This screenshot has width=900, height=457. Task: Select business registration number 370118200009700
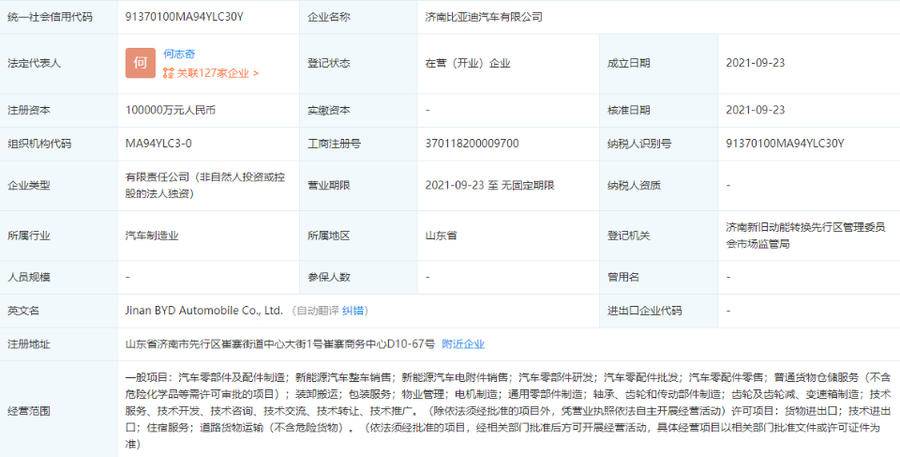pyautogui.click(x=472, y=144)
